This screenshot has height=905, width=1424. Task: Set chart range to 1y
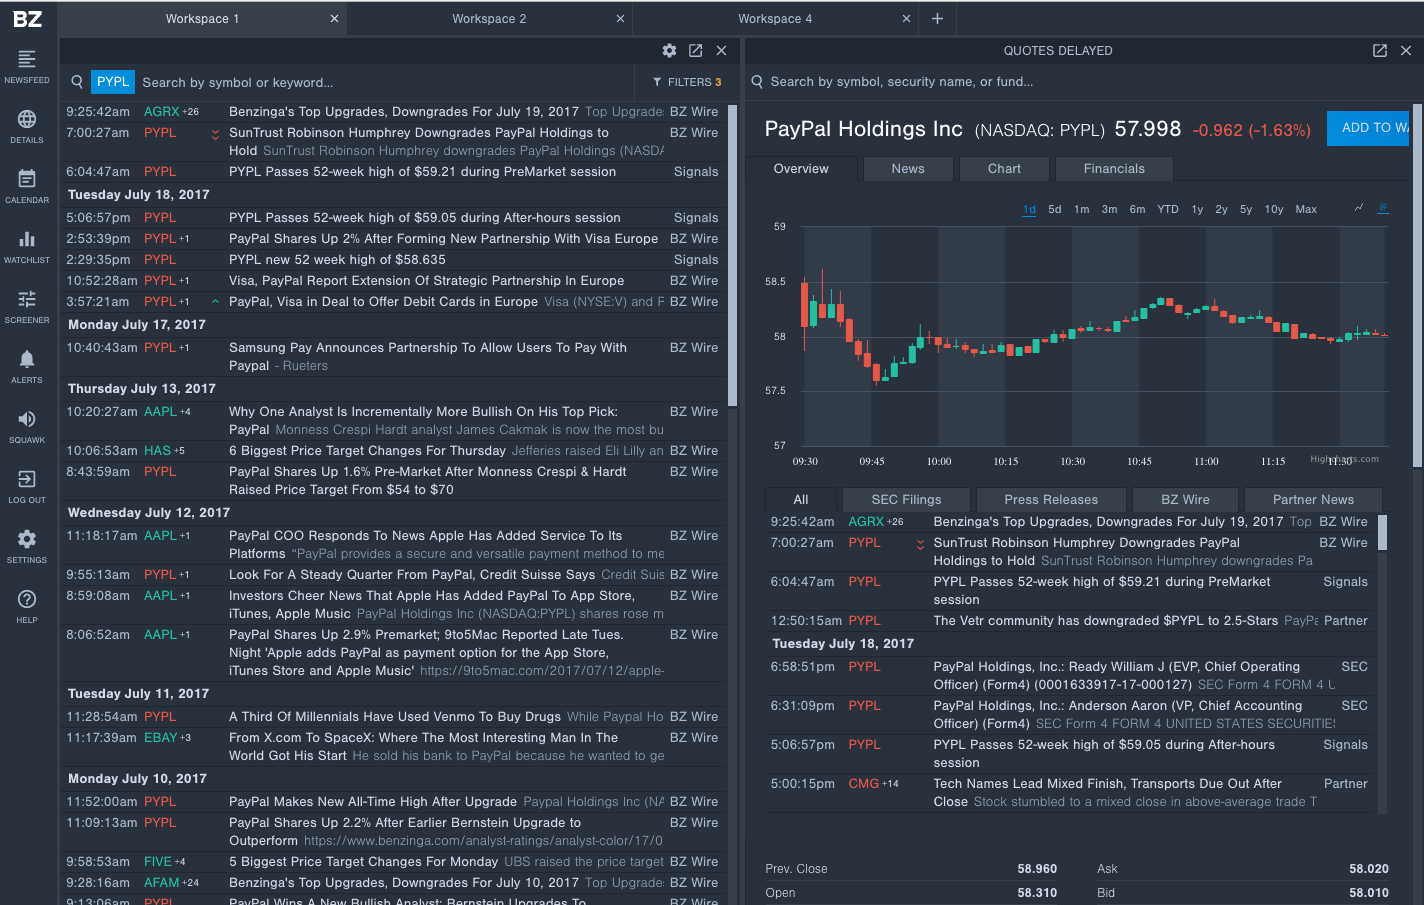pos(1197,209)
